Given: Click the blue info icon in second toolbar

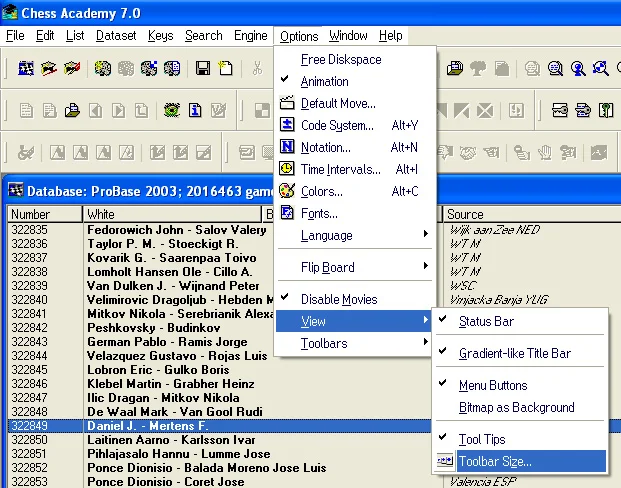Looking at the screenshot, I should (x=195, y=110).
